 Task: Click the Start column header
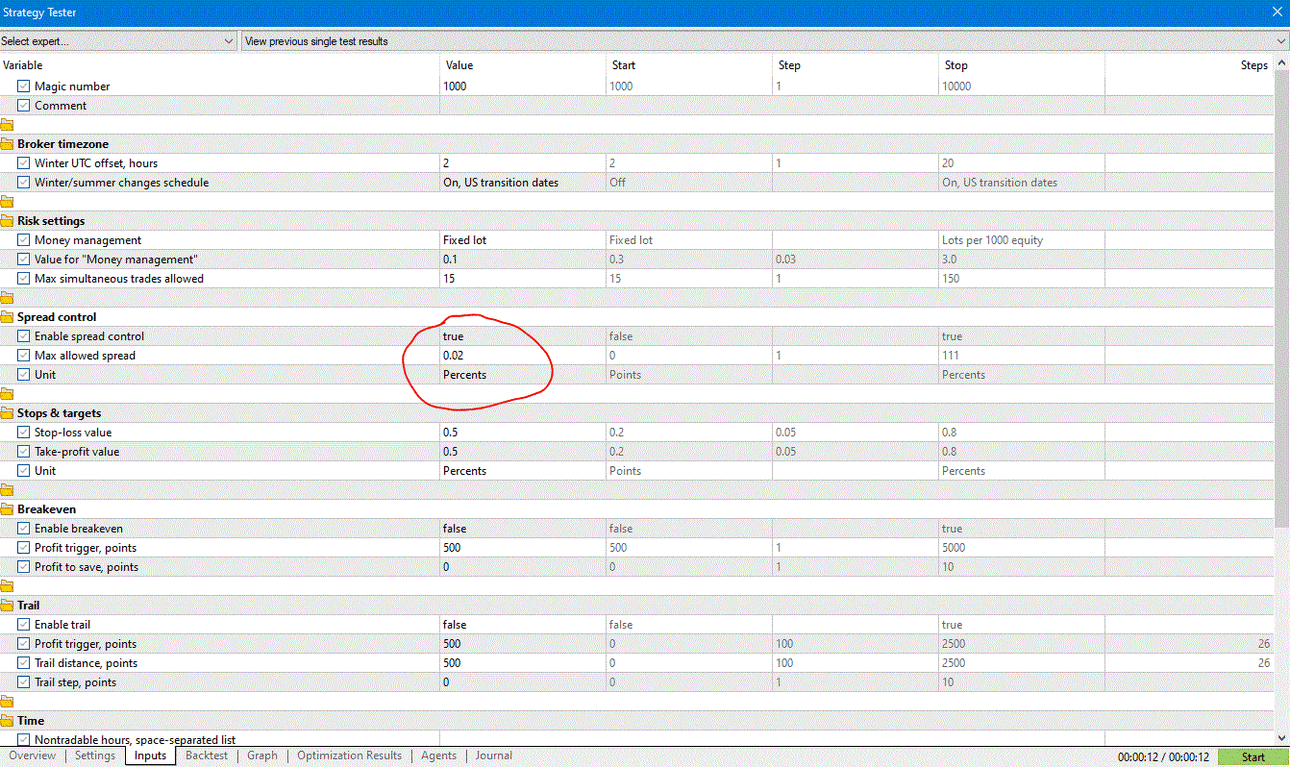tap(689, 65)
